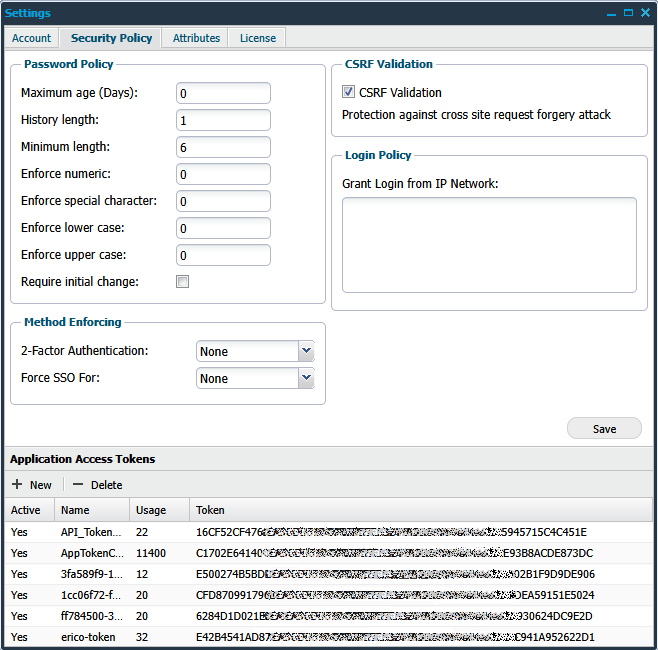Image resolution: width=658 pixels, height=650 pixels.
Task: Click the minus icon beside Delete
Action: tap(78, 484)
